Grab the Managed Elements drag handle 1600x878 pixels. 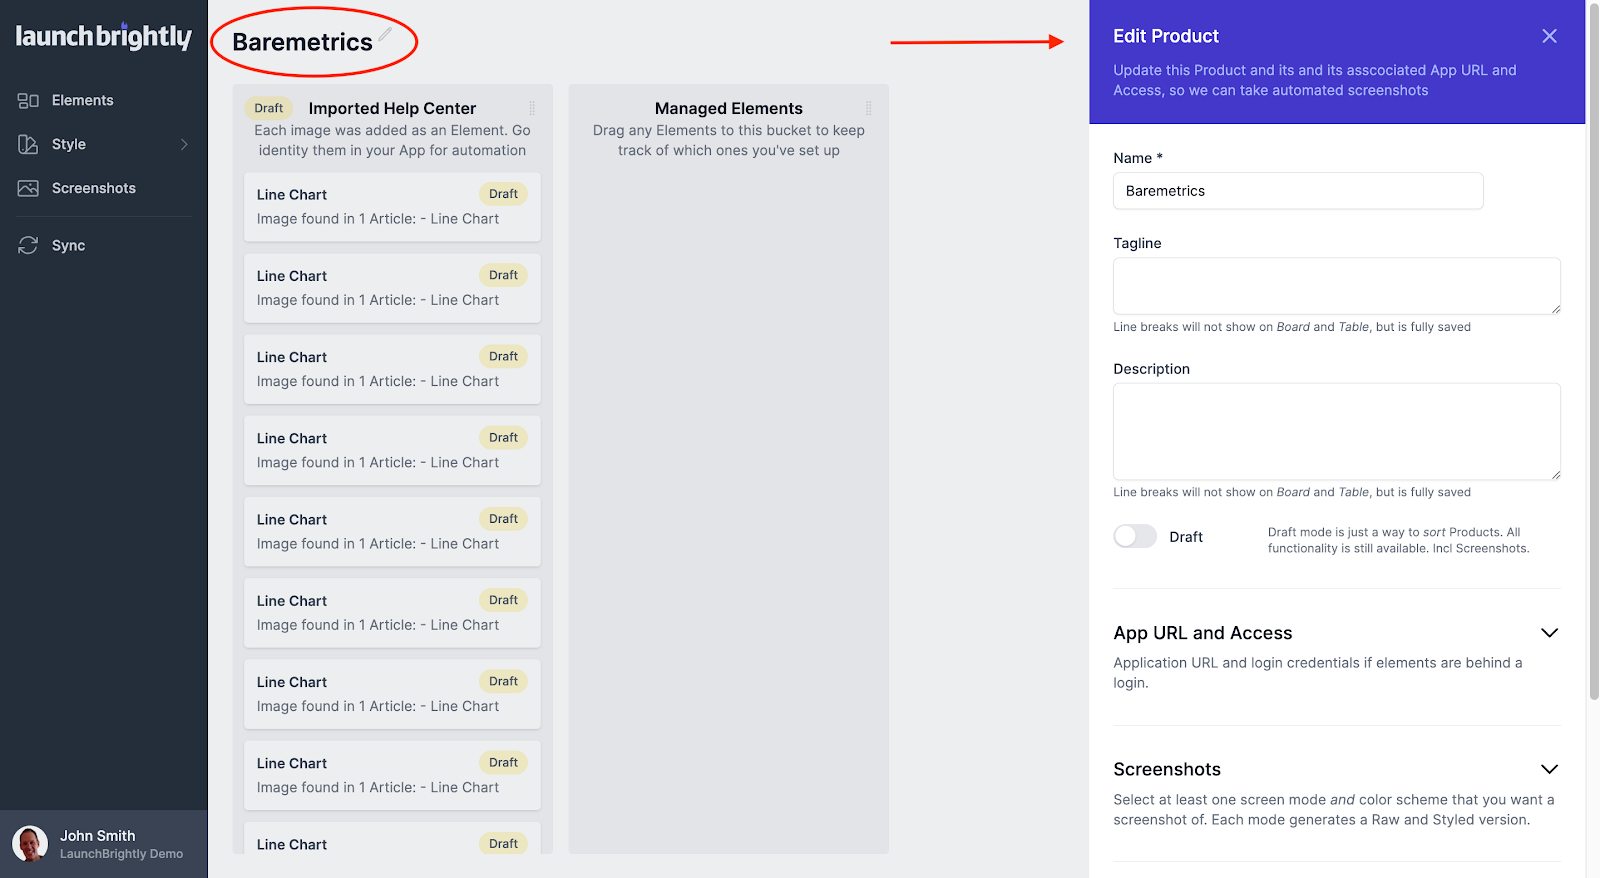tap(868, 108)
